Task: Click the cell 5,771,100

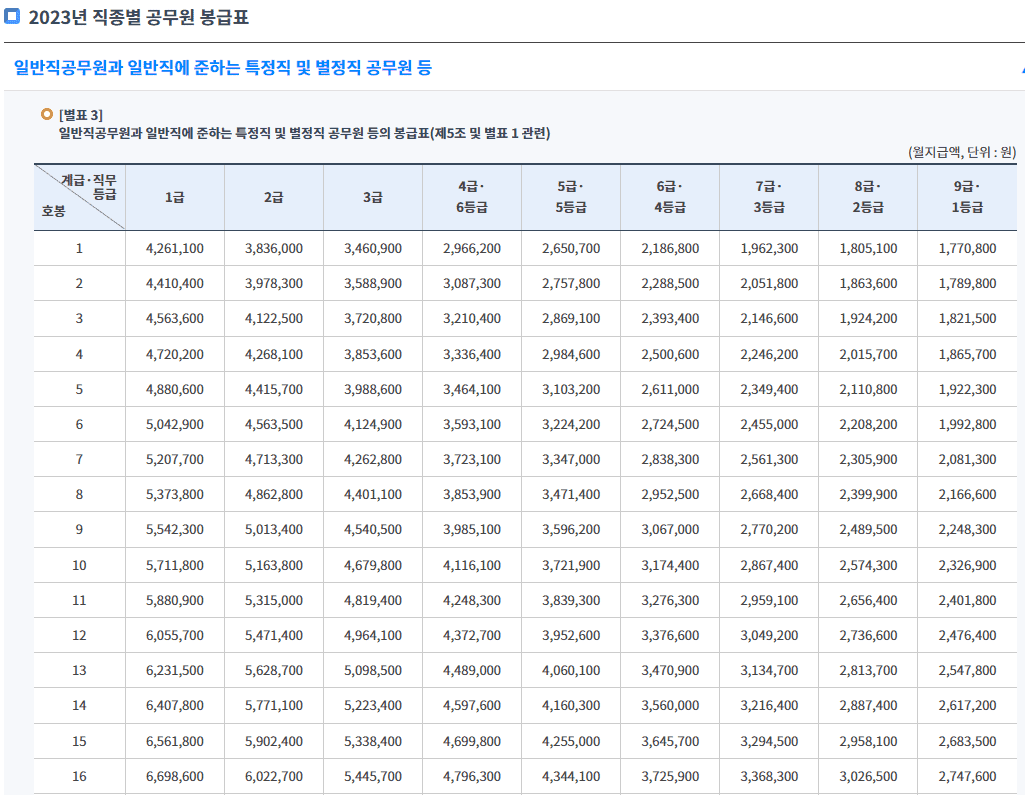Action: (274, 705)
